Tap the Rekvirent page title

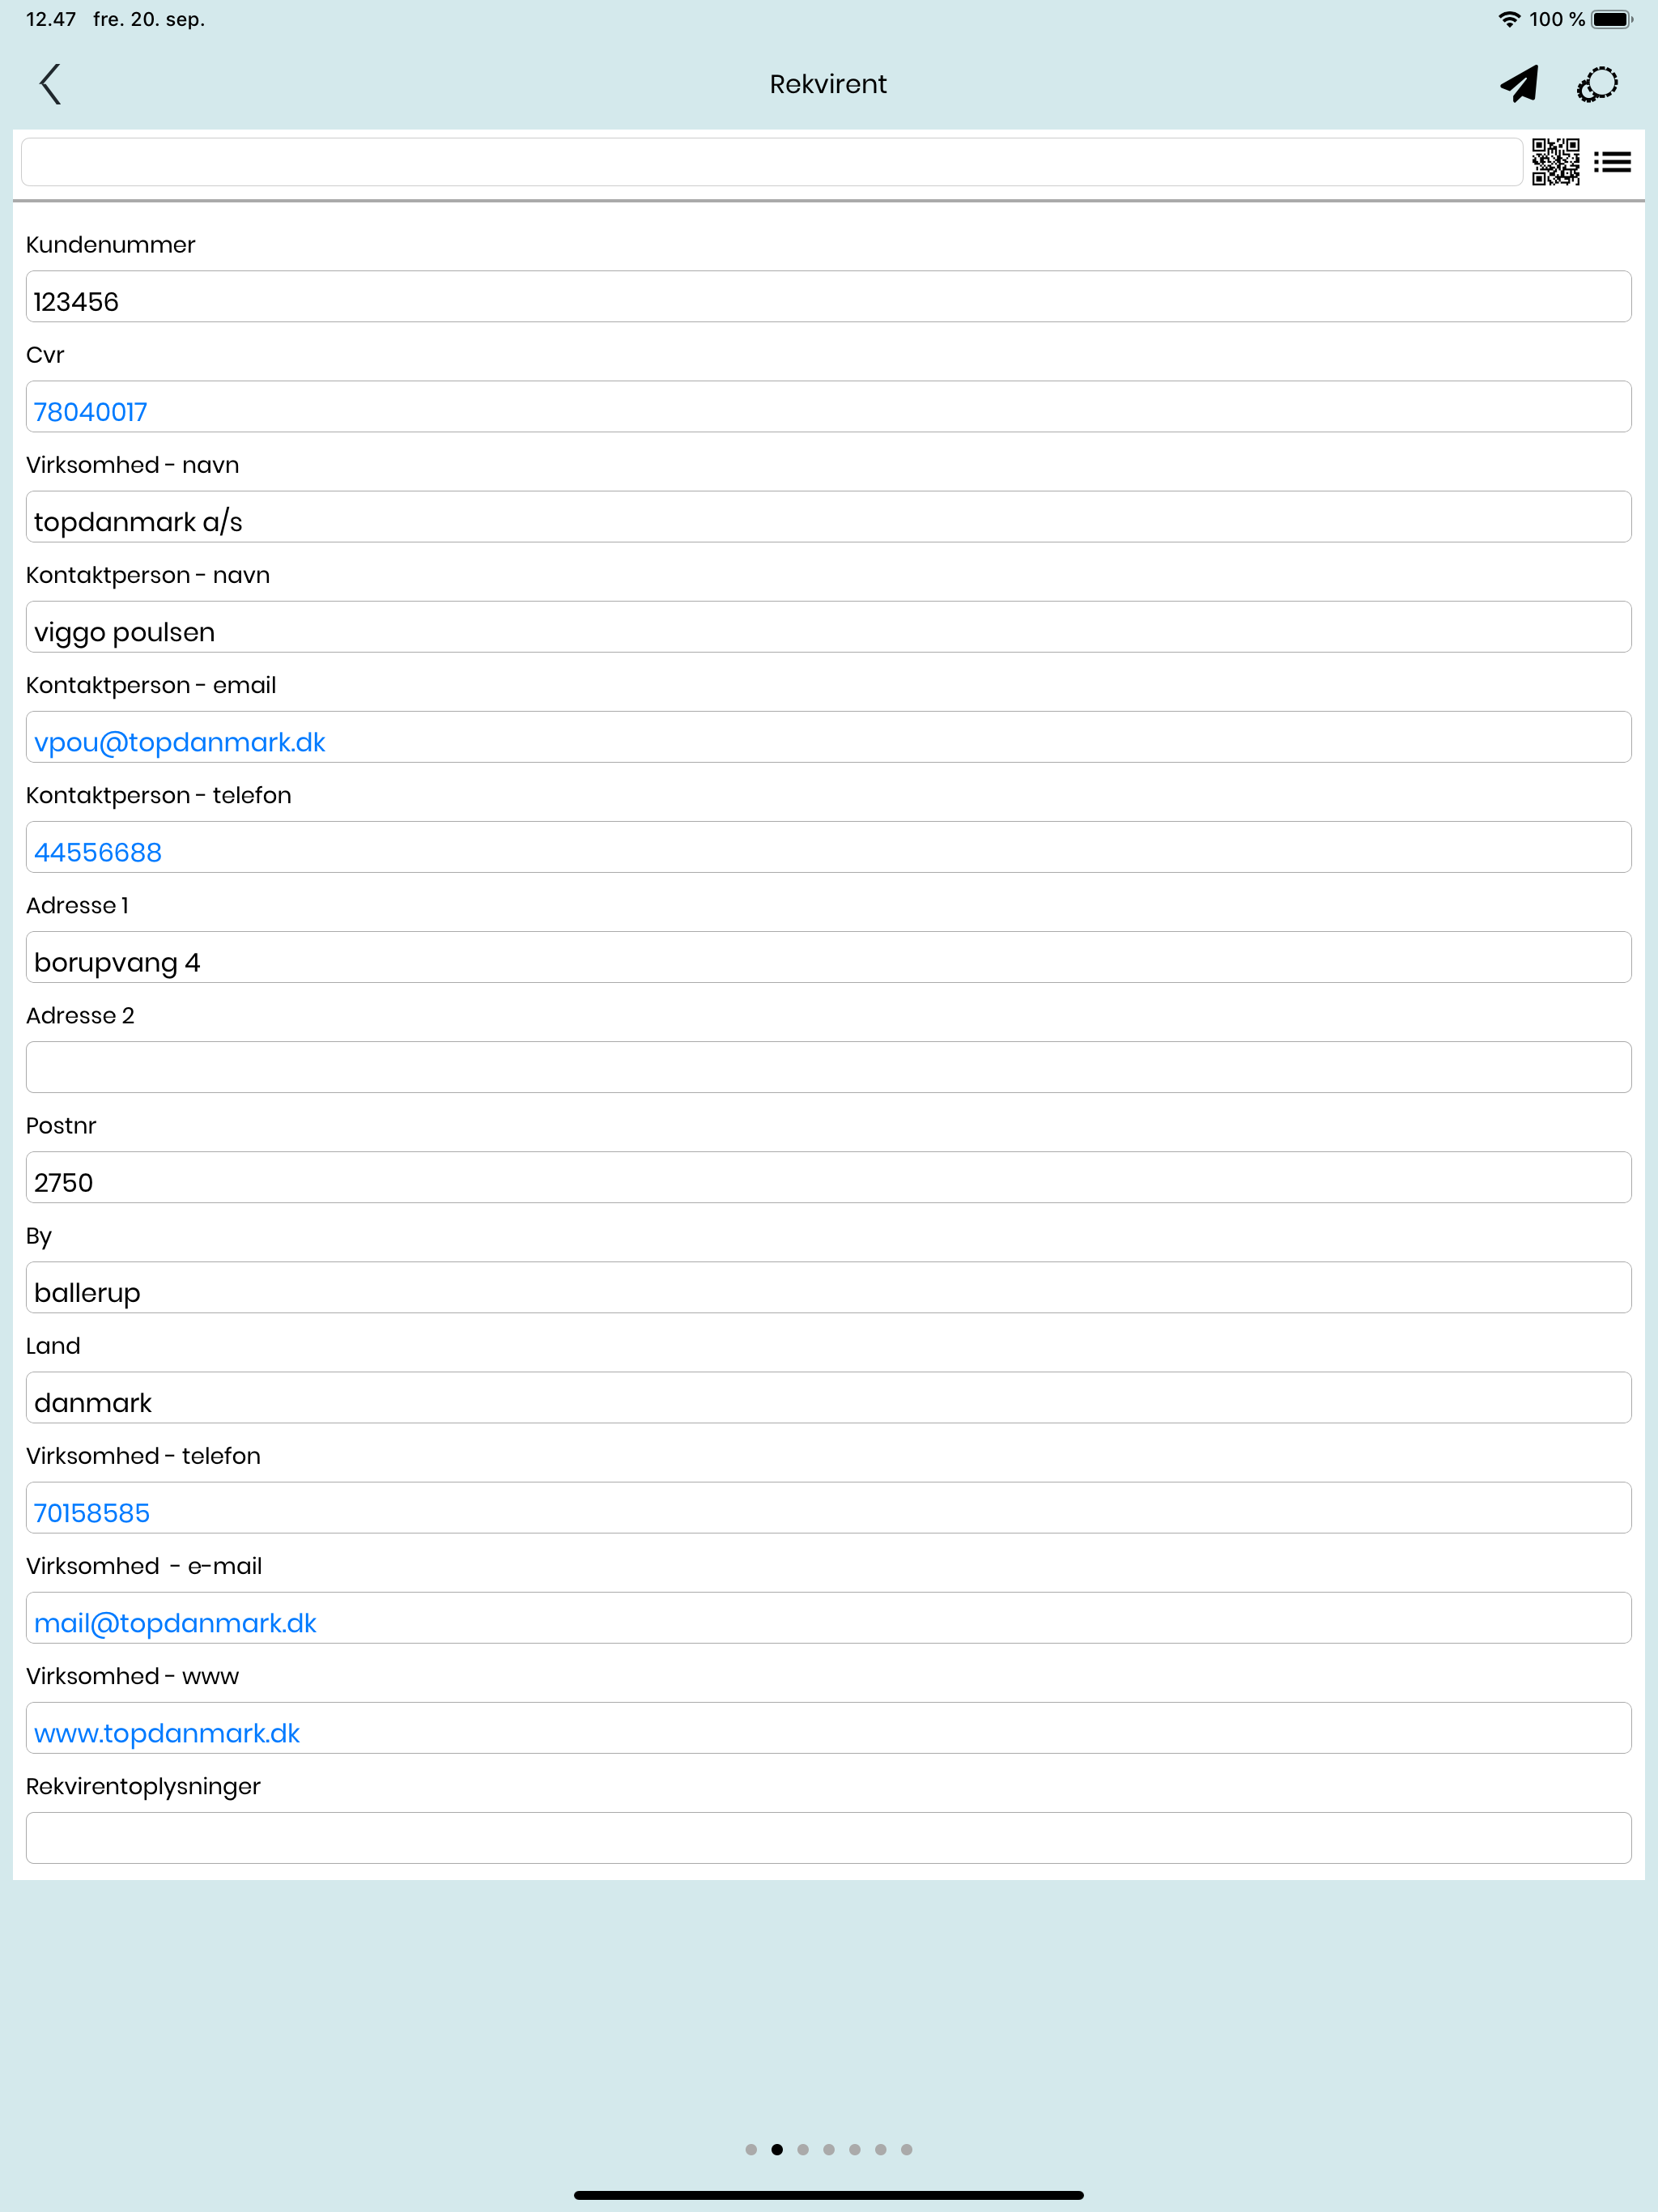pos(828,84)
